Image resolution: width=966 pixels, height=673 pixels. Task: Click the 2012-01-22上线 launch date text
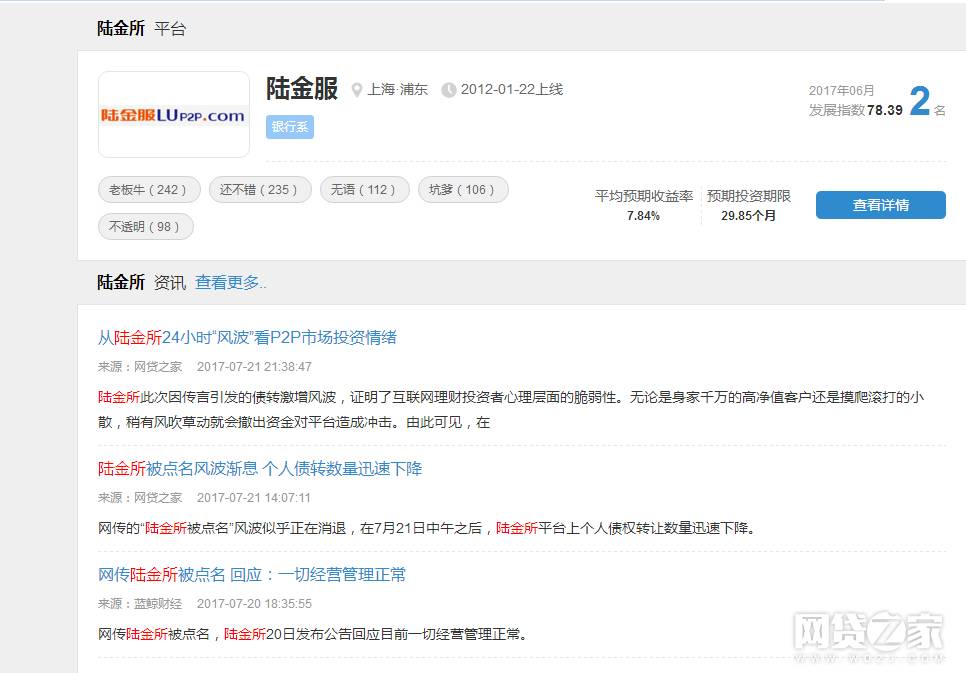(x=512, y=90)
